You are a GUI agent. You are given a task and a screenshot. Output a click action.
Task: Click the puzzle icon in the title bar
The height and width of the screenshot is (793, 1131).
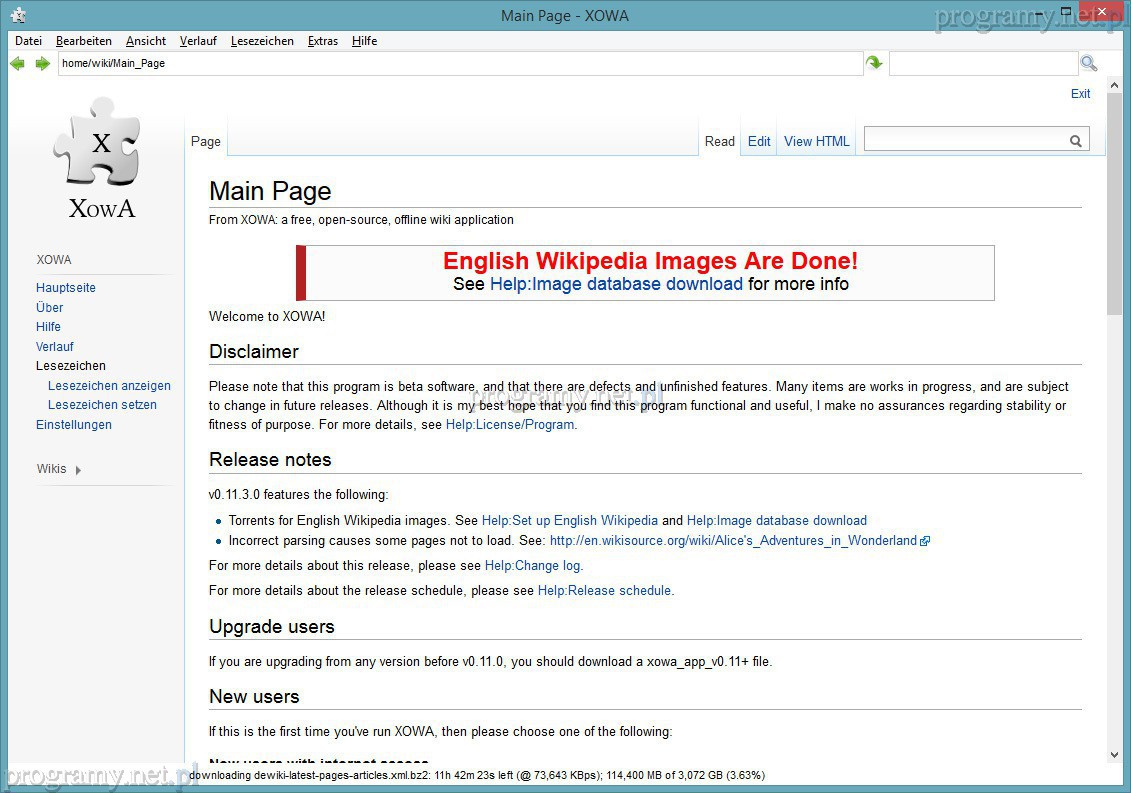click(x=18, y=15)
